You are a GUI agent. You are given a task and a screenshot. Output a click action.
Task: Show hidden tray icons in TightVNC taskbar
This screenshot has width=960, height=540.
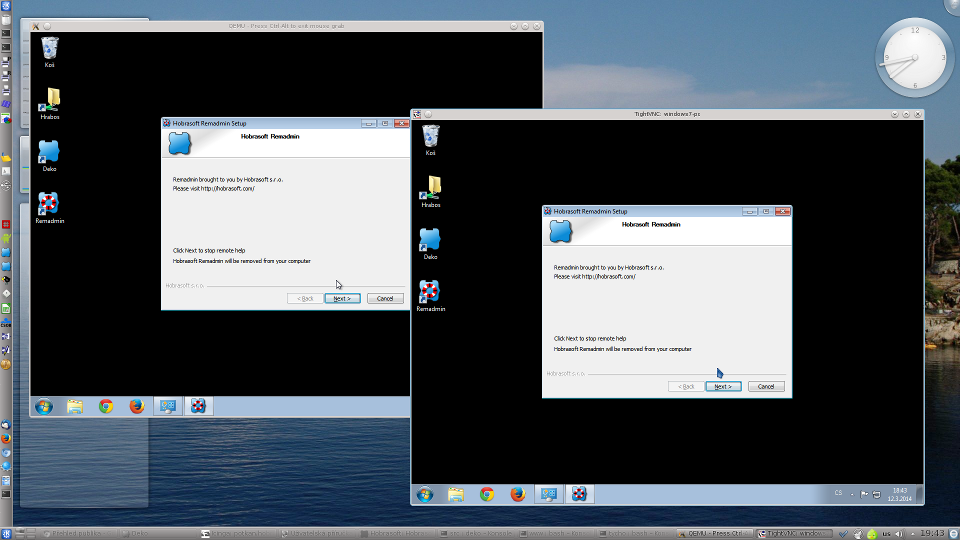(x=852, y=494)
